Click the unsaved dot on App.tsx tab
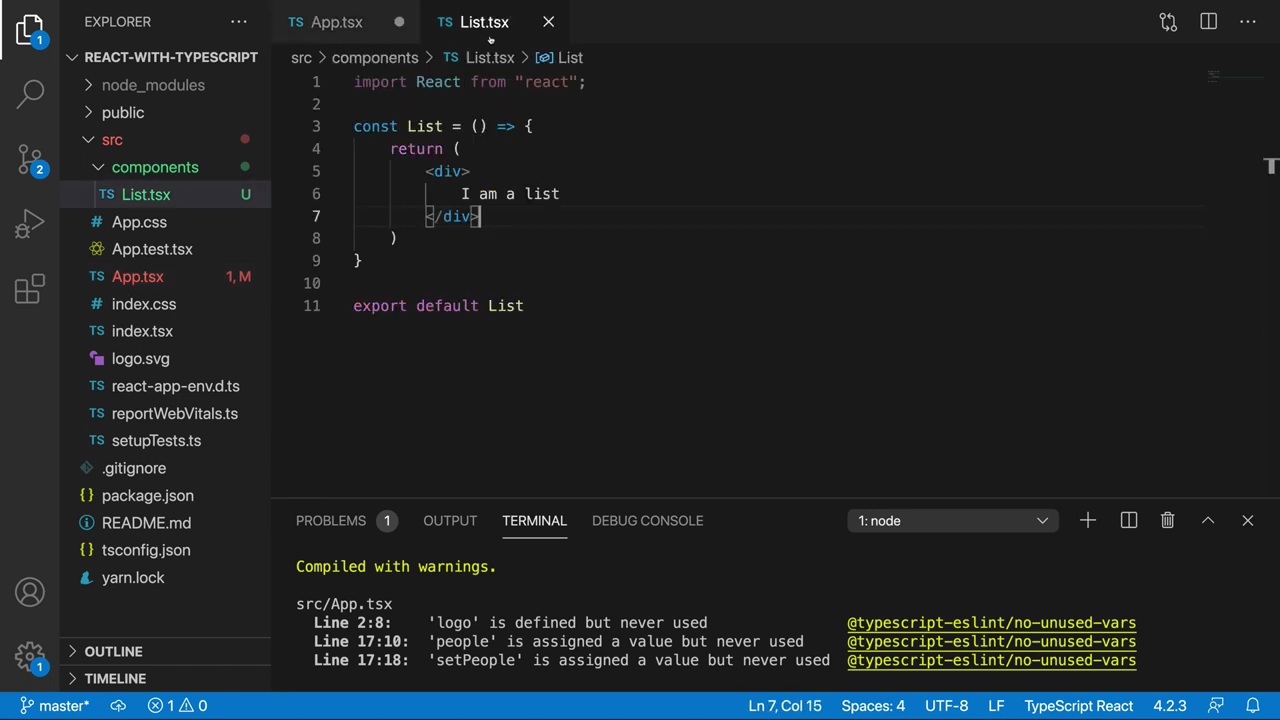 (399, 22)
